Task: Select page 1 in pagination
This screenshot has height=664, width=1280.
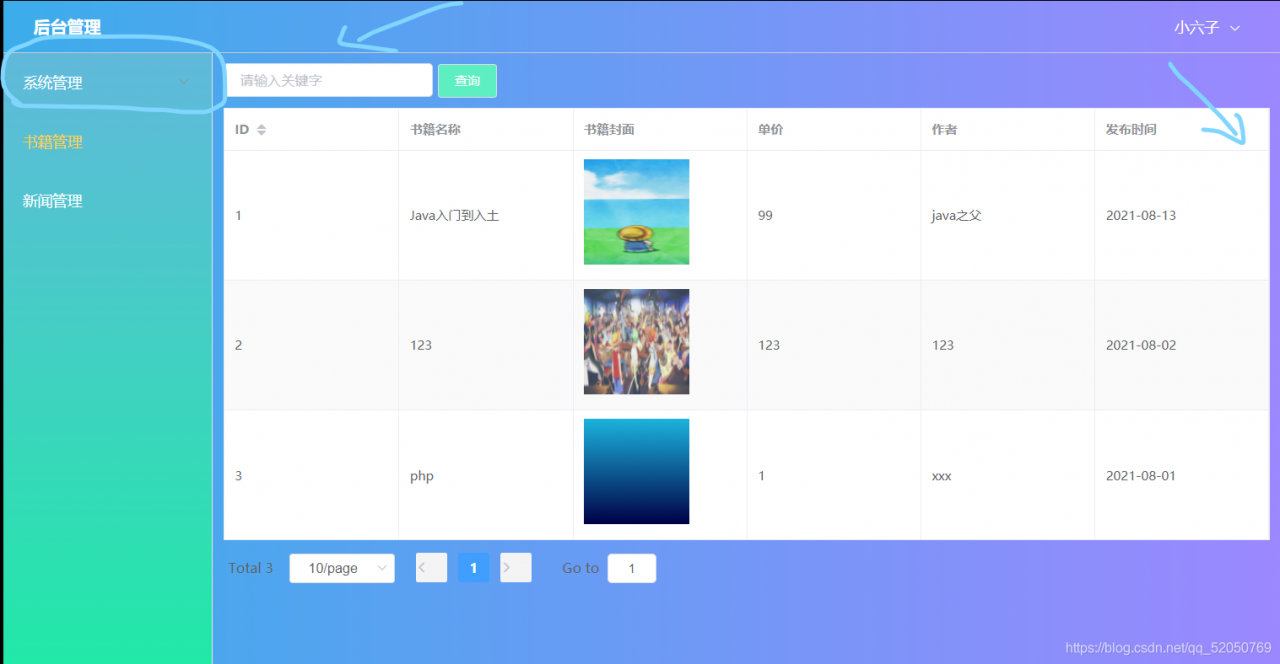Action: [473, 567]
